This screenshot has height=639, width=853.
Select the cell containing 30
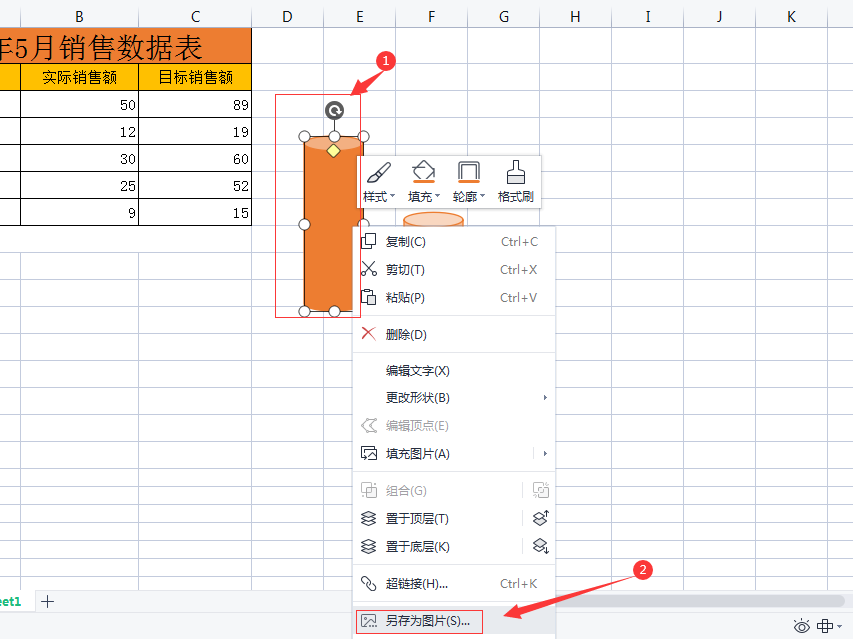coord(79,158)
